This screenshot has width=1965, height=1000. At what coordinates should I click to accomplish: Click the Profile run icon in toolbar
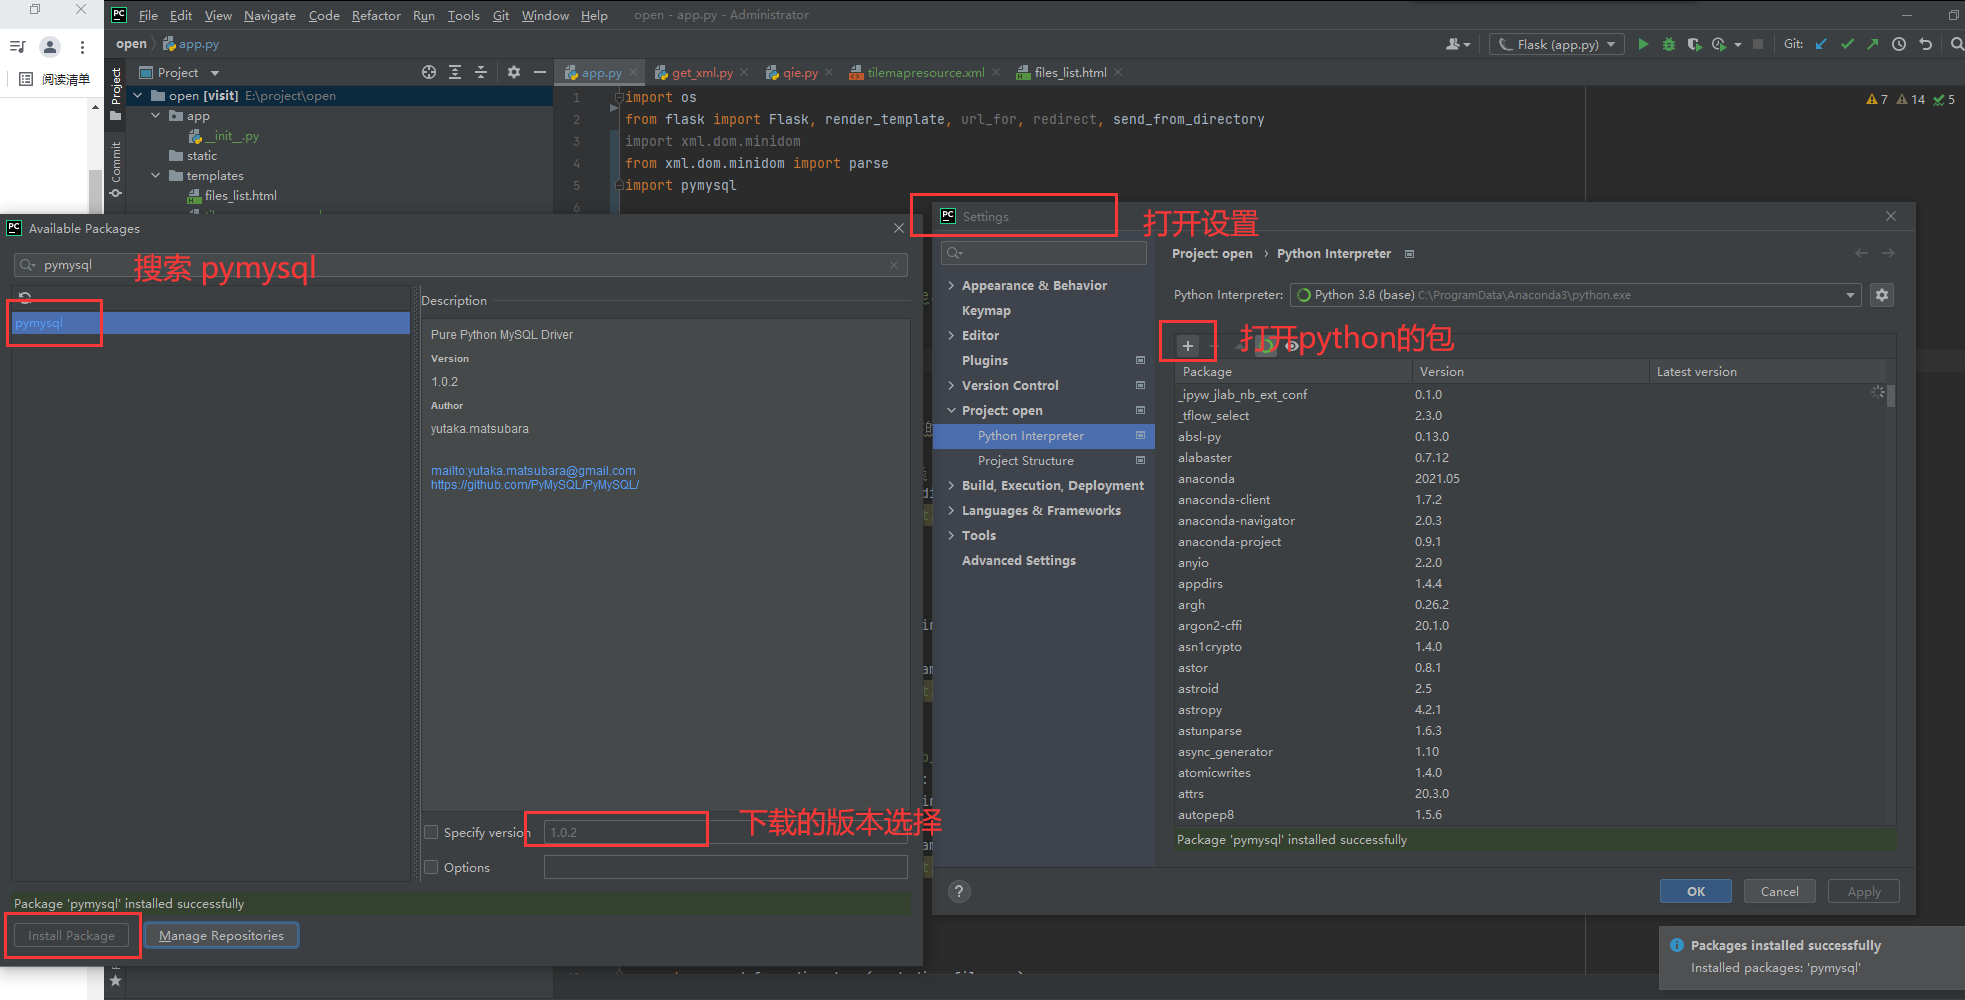pyautogui.click(x=1719, y=44)
